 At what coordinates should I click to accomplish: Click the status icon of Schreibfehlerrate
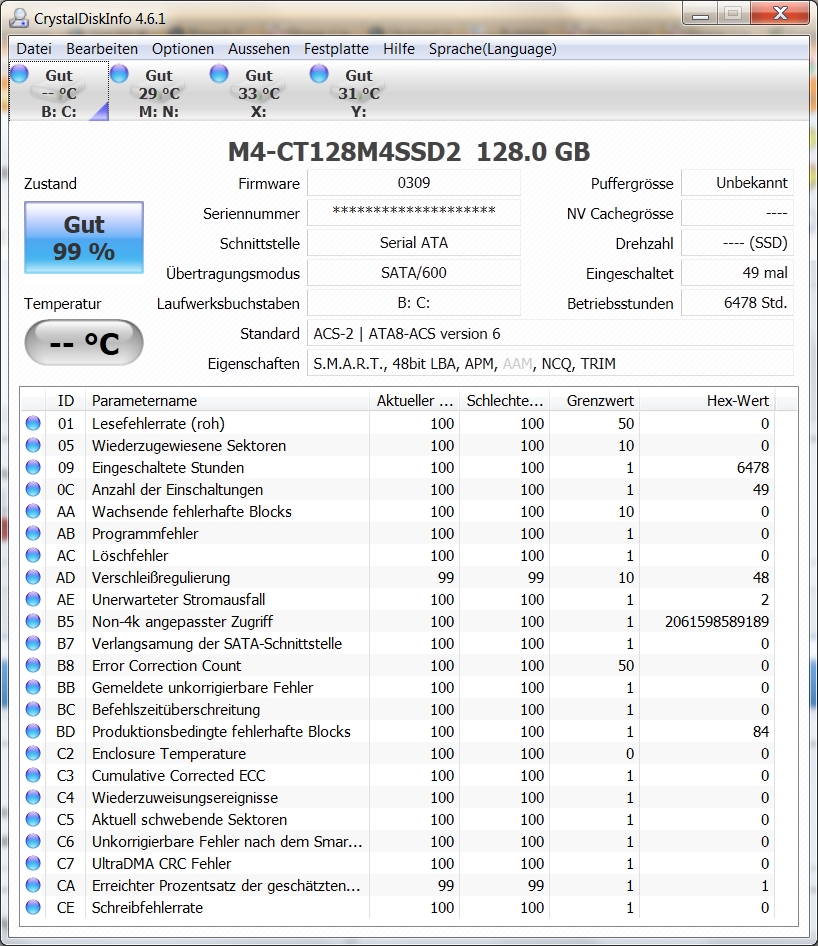(x=33, y=907)
